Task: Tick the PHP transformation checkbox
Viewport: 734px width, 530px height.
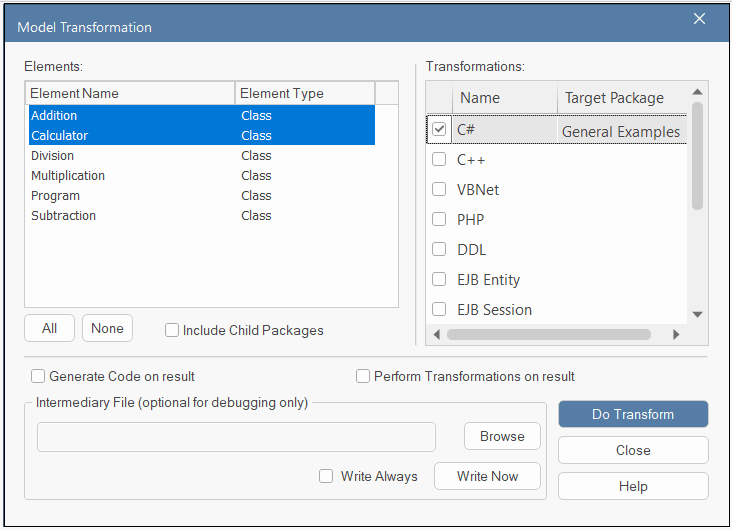Action: tap(439, 219)
